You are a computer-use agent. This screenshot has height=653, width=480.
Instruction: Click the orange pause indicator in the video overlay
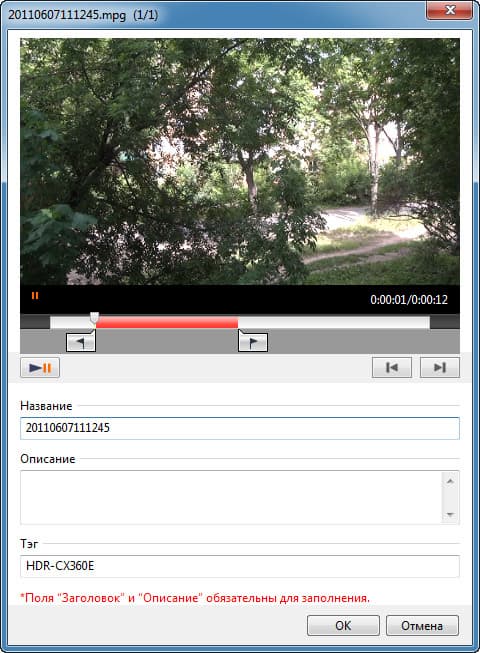[x=35, y=296]
